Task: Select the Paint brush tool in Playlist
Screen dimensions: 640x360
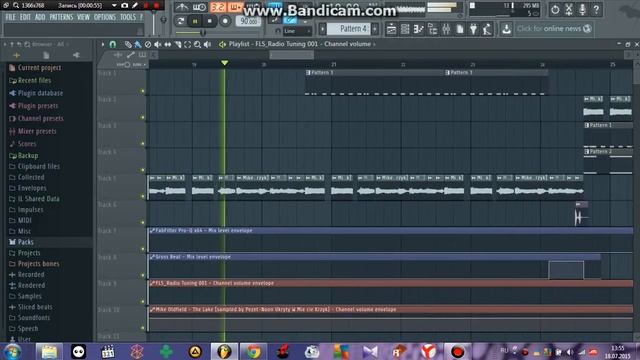Action: tap(138, 44)
